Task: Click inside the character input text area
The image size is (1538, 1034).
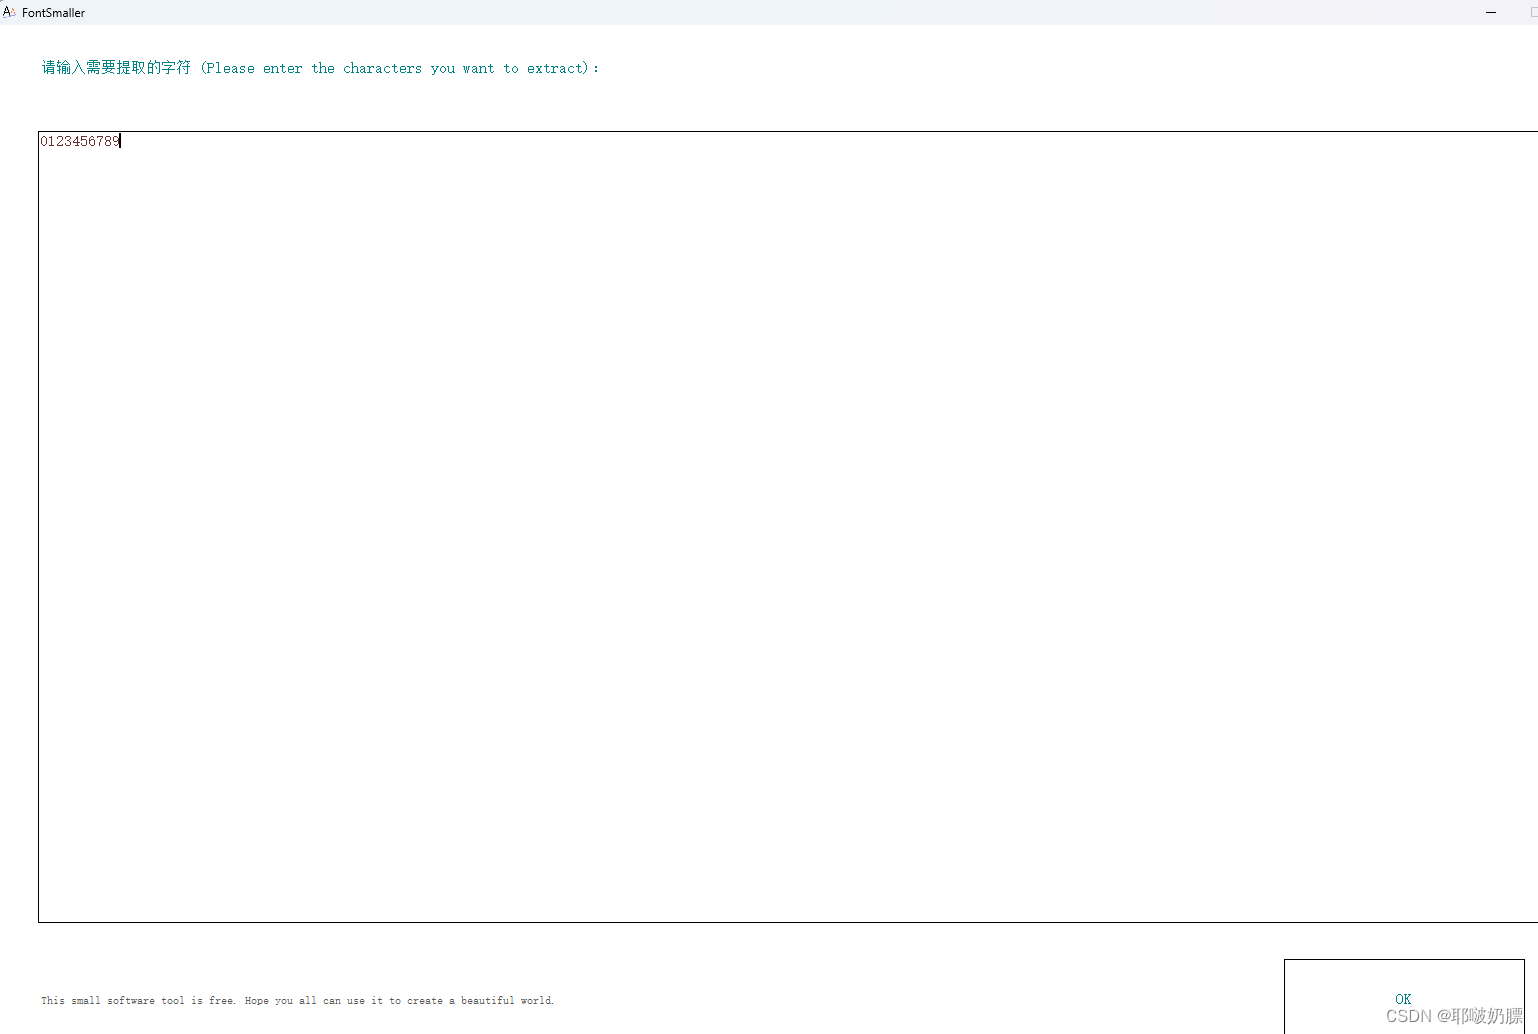Action: (x=788, y=527)
